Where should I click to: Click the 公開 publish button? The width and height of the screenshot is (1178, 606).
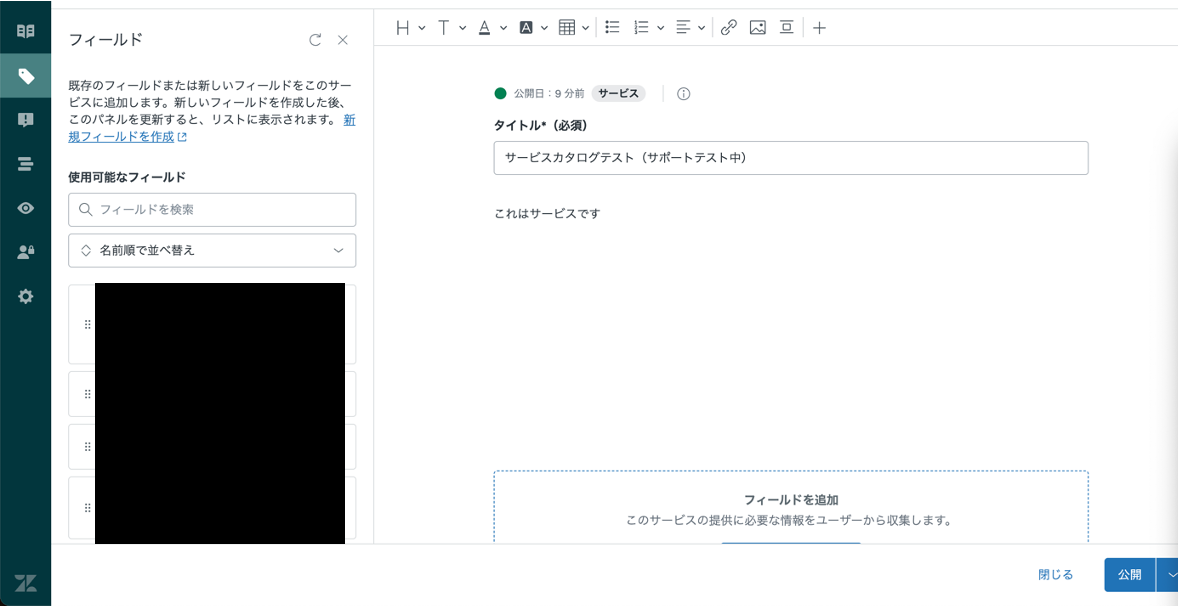pos(1130,574)
